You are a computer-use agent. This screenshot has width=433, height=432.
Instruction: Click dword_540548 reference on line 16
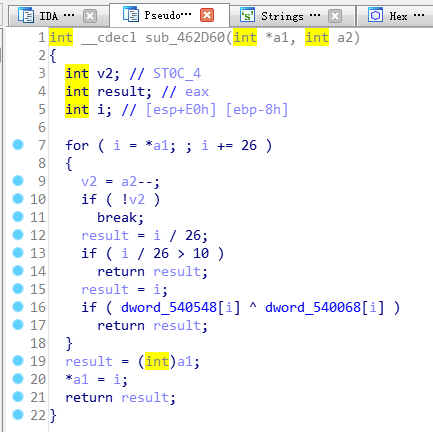click(x=169, y=307)
